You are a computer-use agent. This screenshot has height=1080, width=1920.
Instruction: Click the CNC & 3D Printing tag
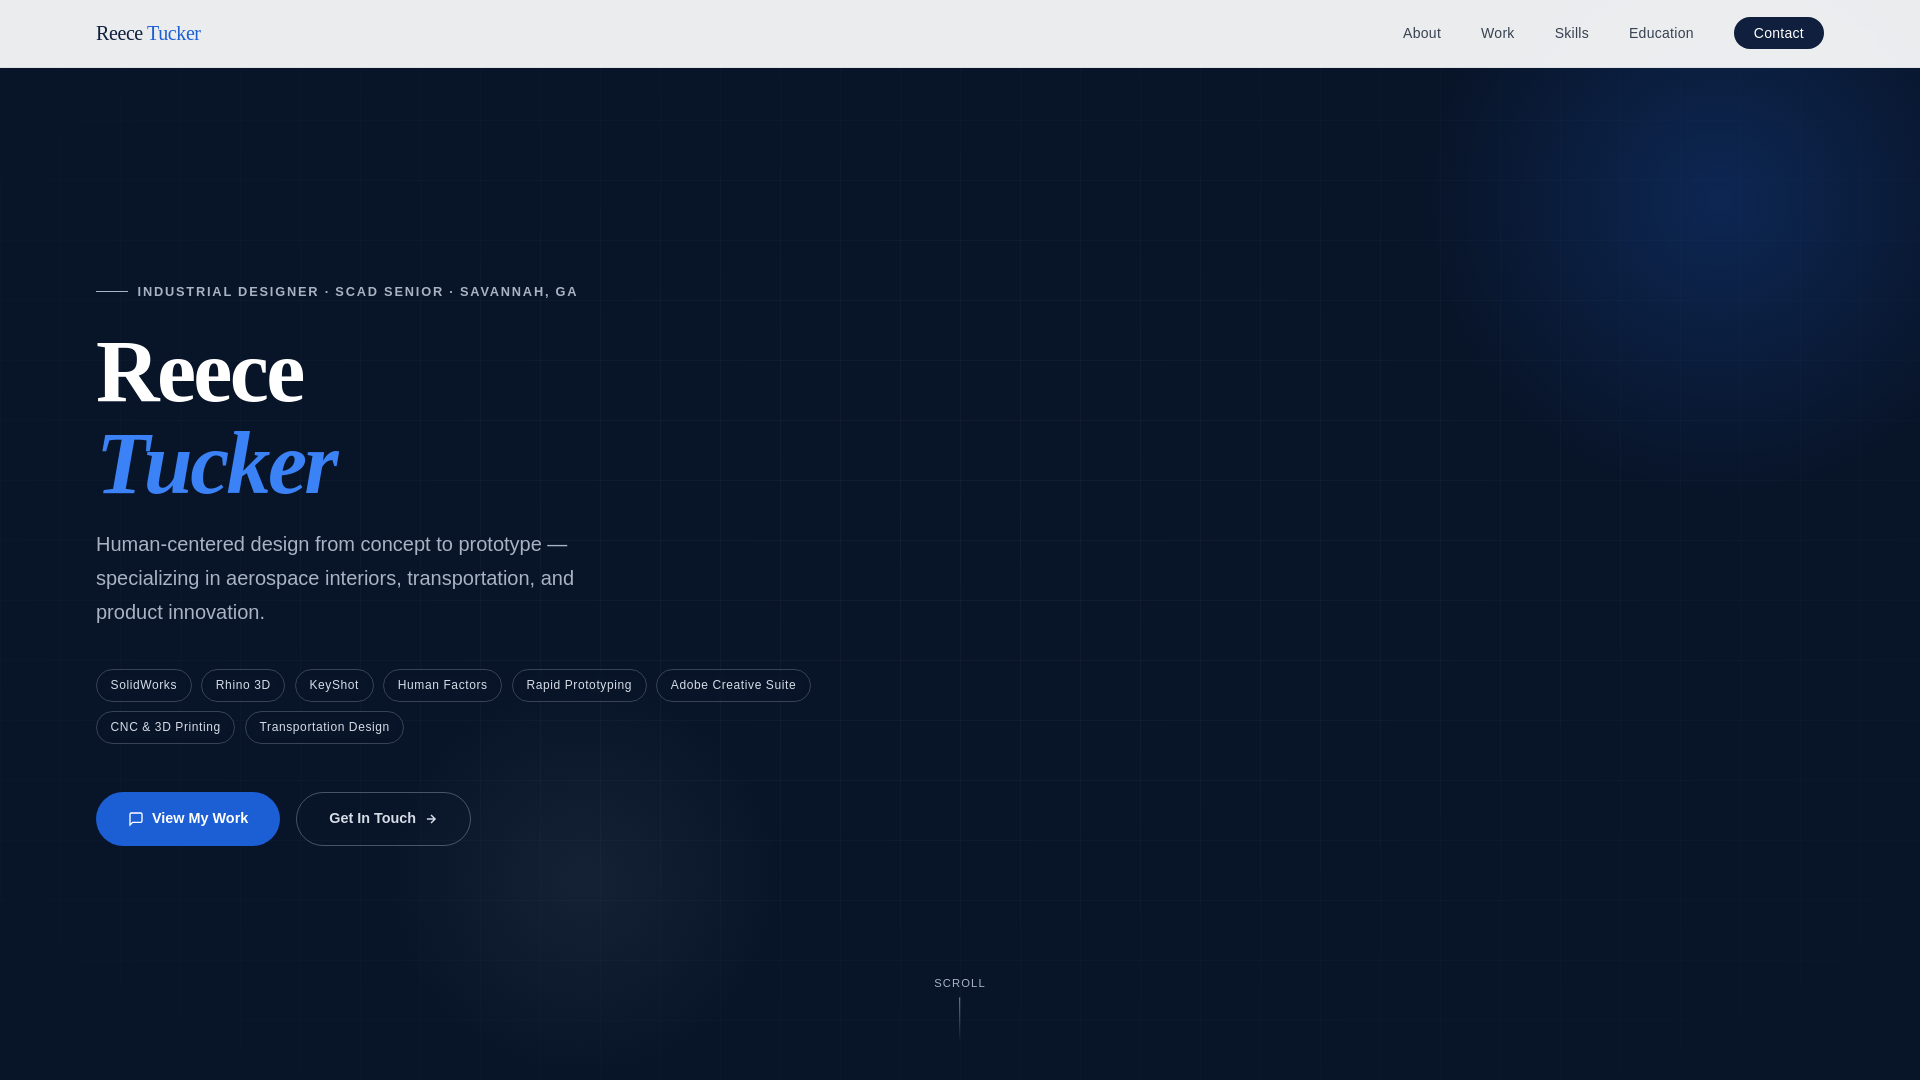[x=165, y=727]
